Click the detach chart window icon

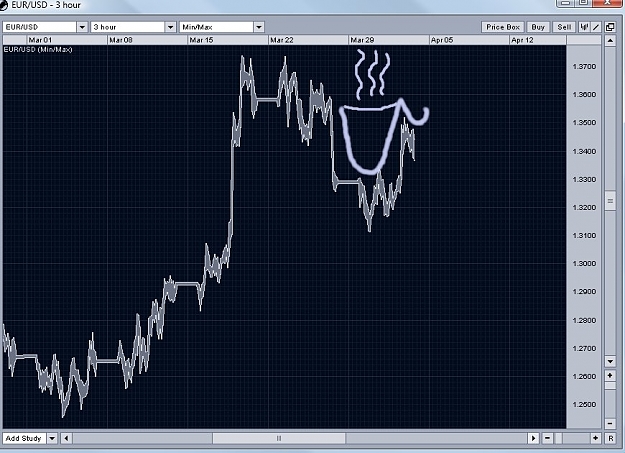(x=610, y=27)
